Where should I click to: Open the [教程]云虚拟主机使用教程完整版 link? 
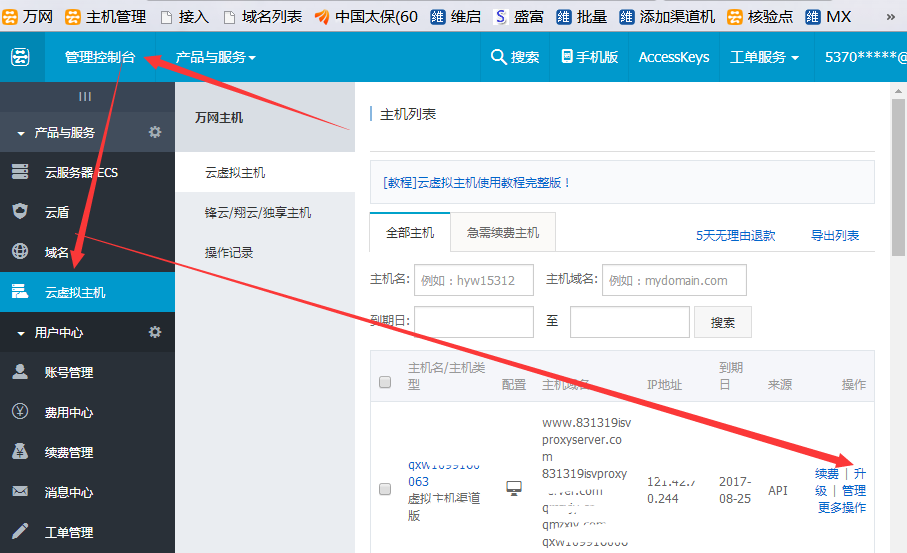477,183
